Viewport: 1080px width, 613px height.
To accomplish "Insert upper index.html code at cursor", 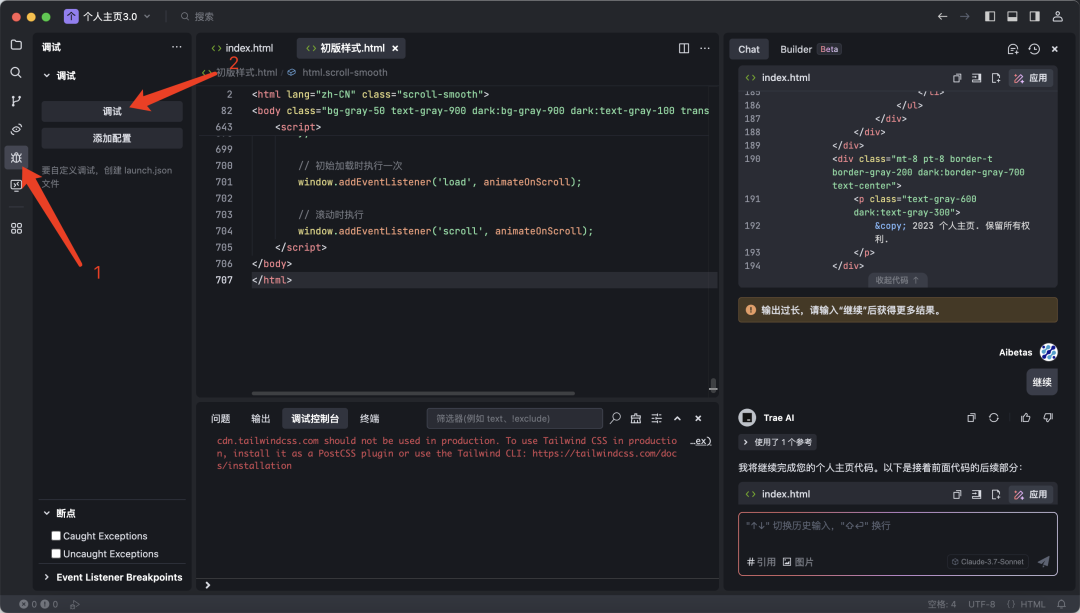I will tap(976, 78).
